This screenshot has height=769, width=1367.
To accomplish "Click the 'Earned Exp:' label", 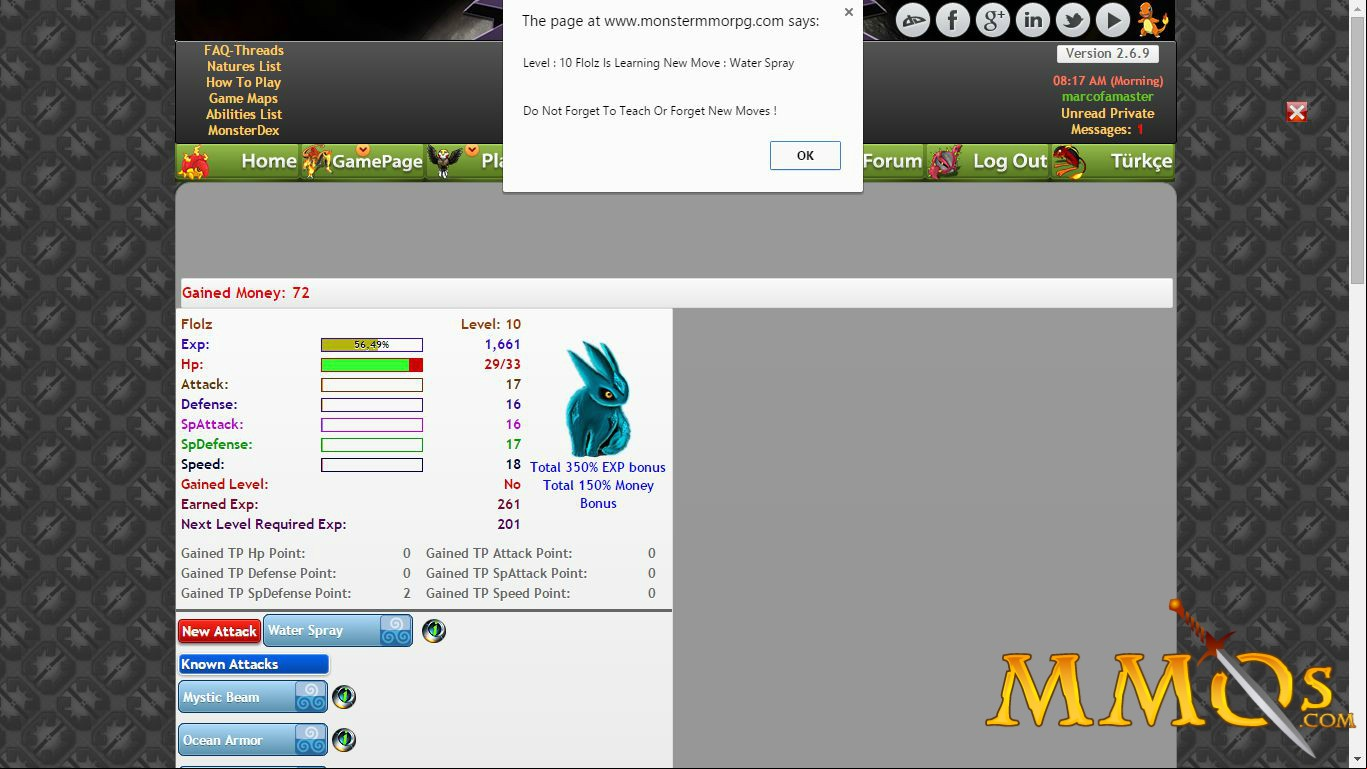I will 220,504.
